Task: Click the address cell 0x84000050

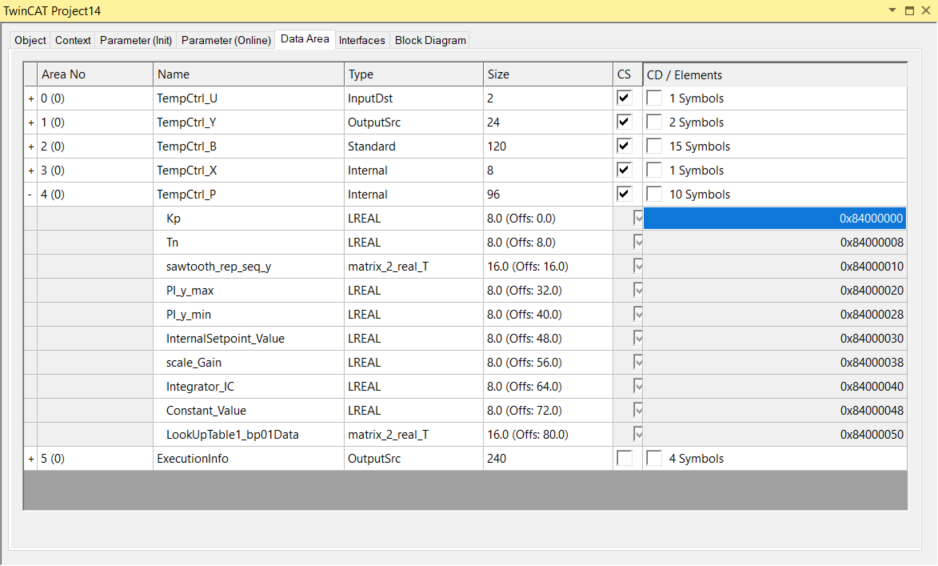Action: pyautogui.click(x=775, y=434)
